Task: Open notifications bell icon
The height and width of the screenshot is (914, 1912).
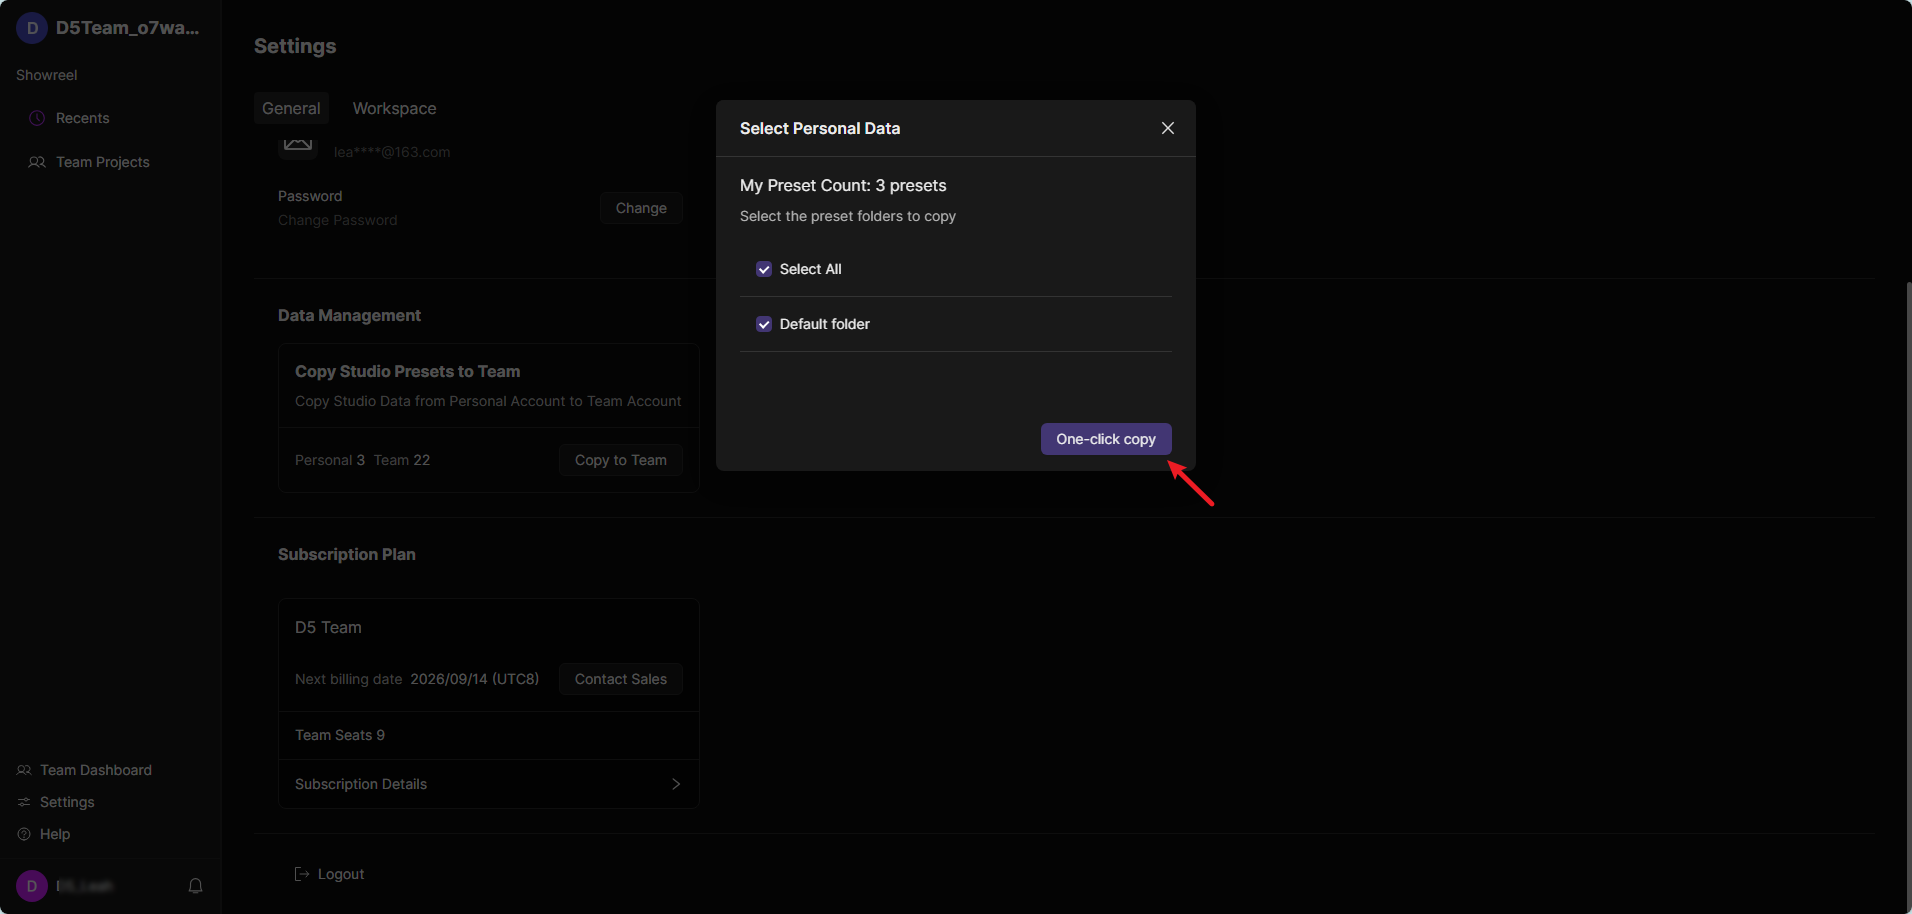Action: click(196, 886)
